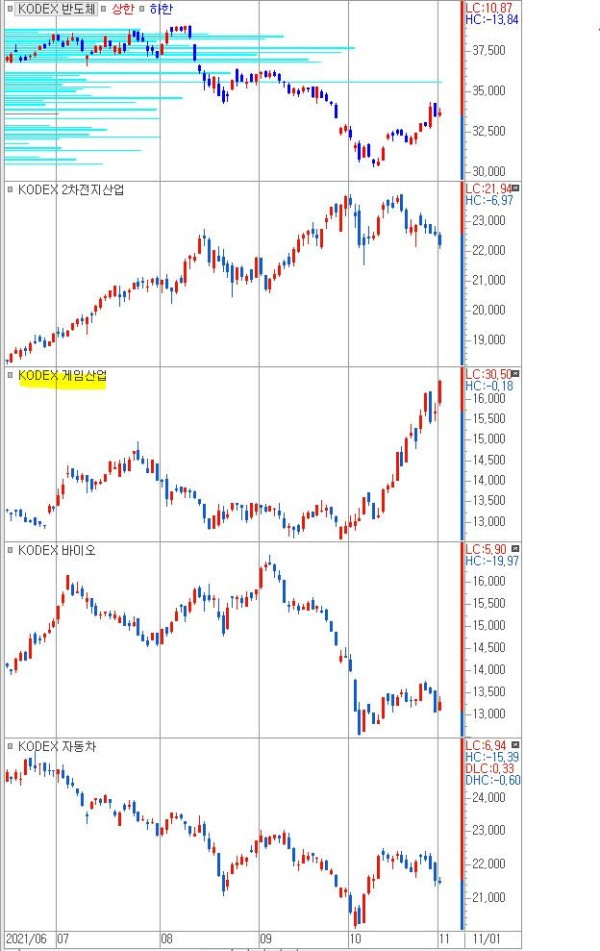This screenshot has width=600, height=951.
Task: Click the red-blue range bar beside 반도체 chart
Action: (464, 91)
